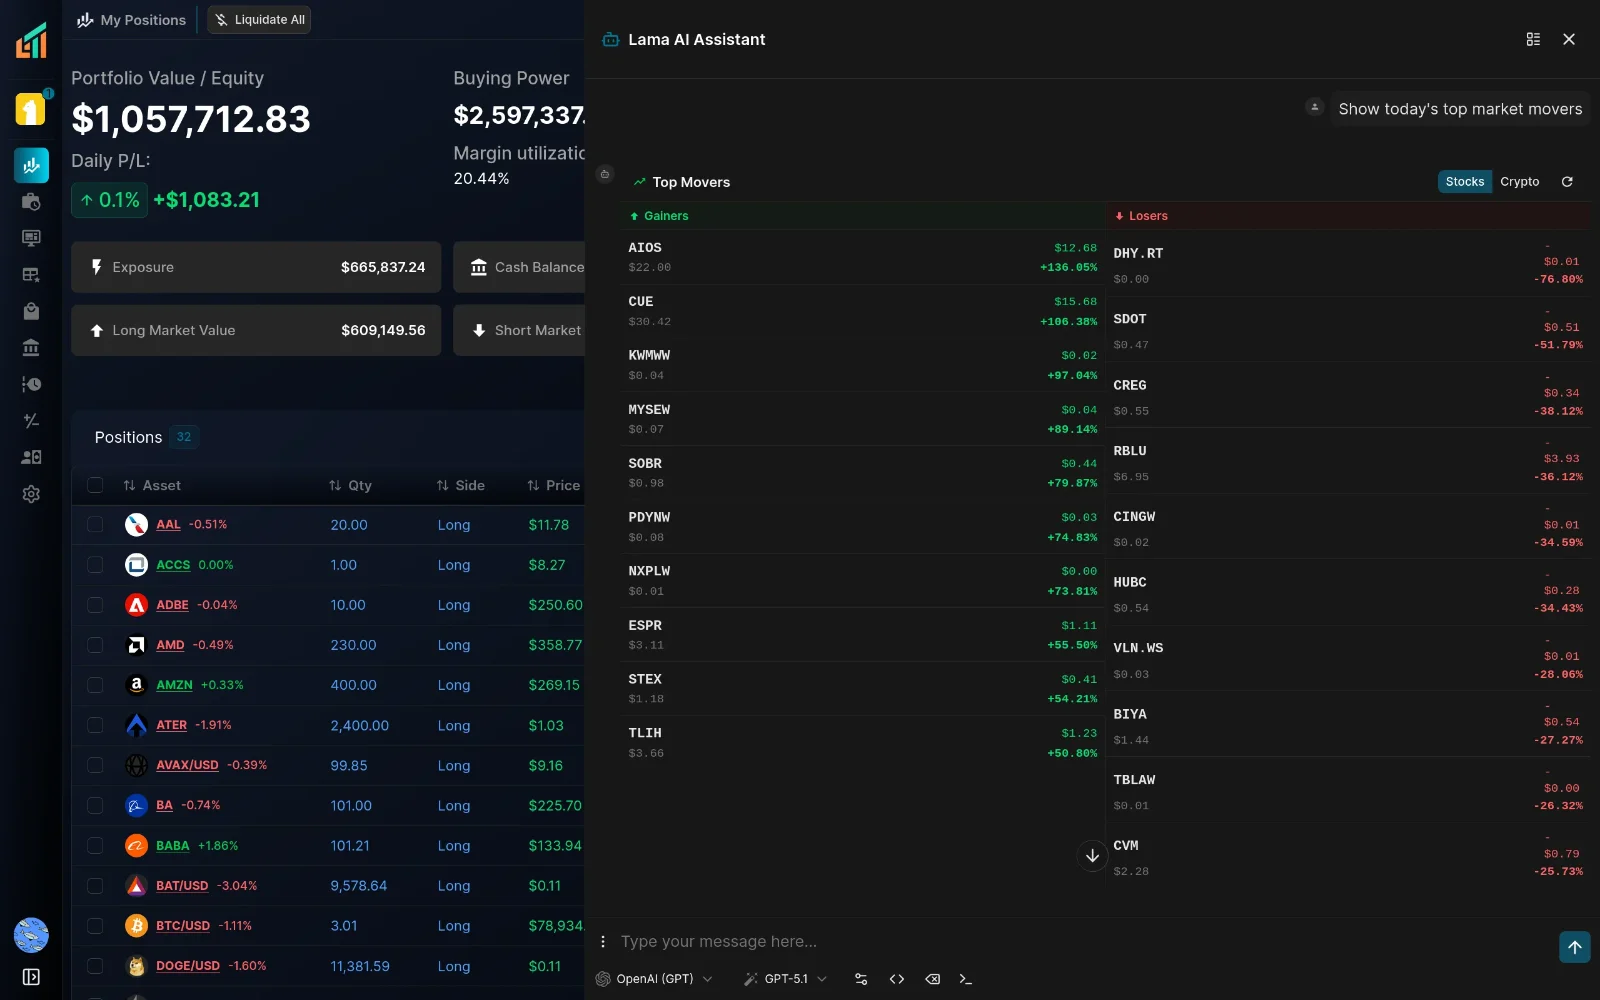
Task: Sort positions by Qty column
Action: tap(350, 485)
